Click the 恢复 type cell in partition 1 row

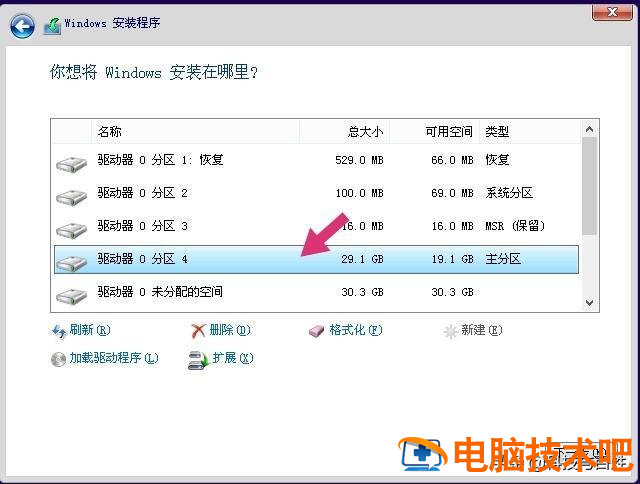coord(497,160)
